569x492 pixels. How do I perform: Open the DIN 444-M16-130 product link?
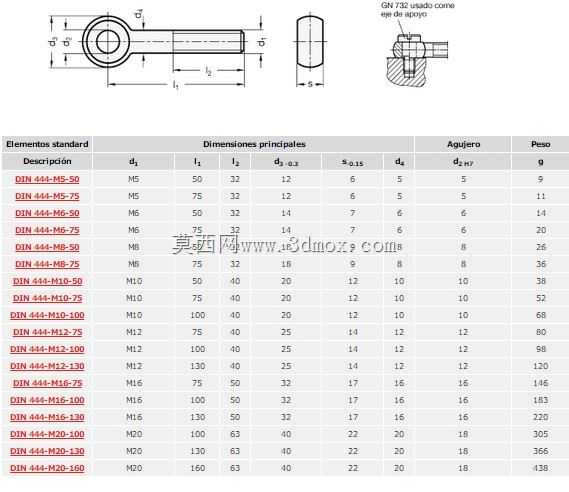point(47,418)
